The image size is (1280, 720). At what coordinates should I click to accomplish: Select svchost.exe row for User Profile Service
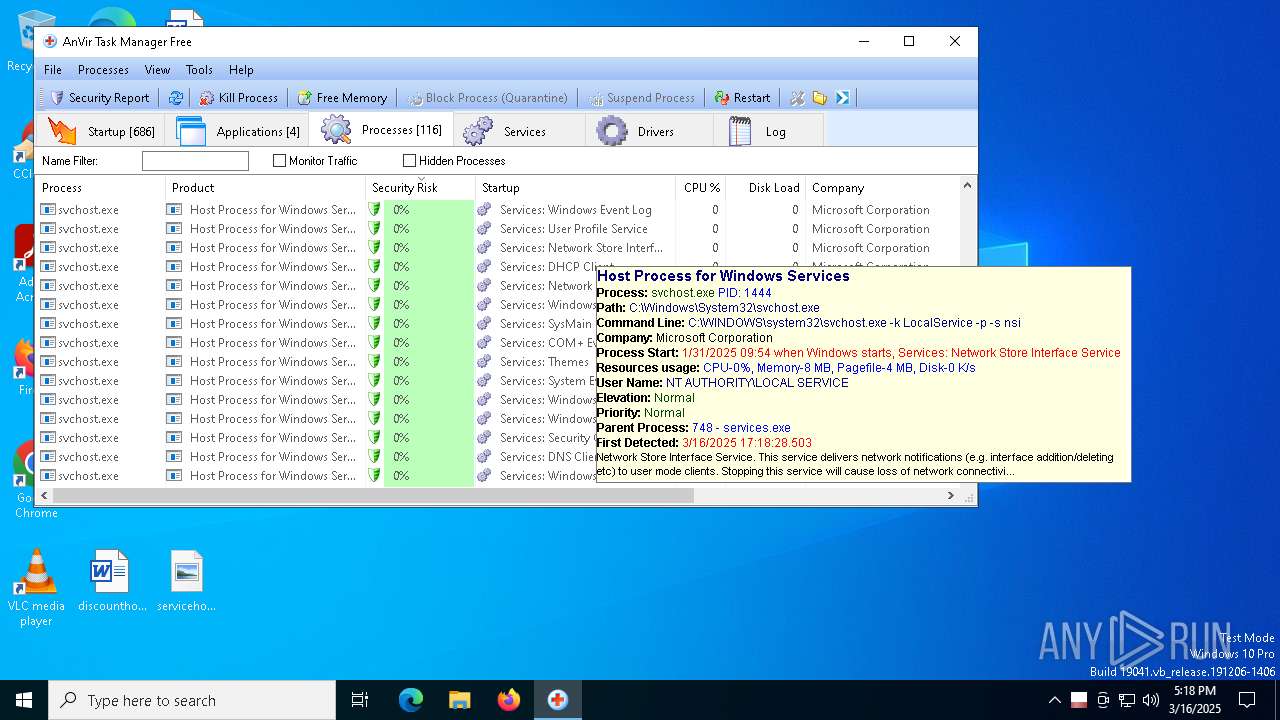tap(498, 229)
